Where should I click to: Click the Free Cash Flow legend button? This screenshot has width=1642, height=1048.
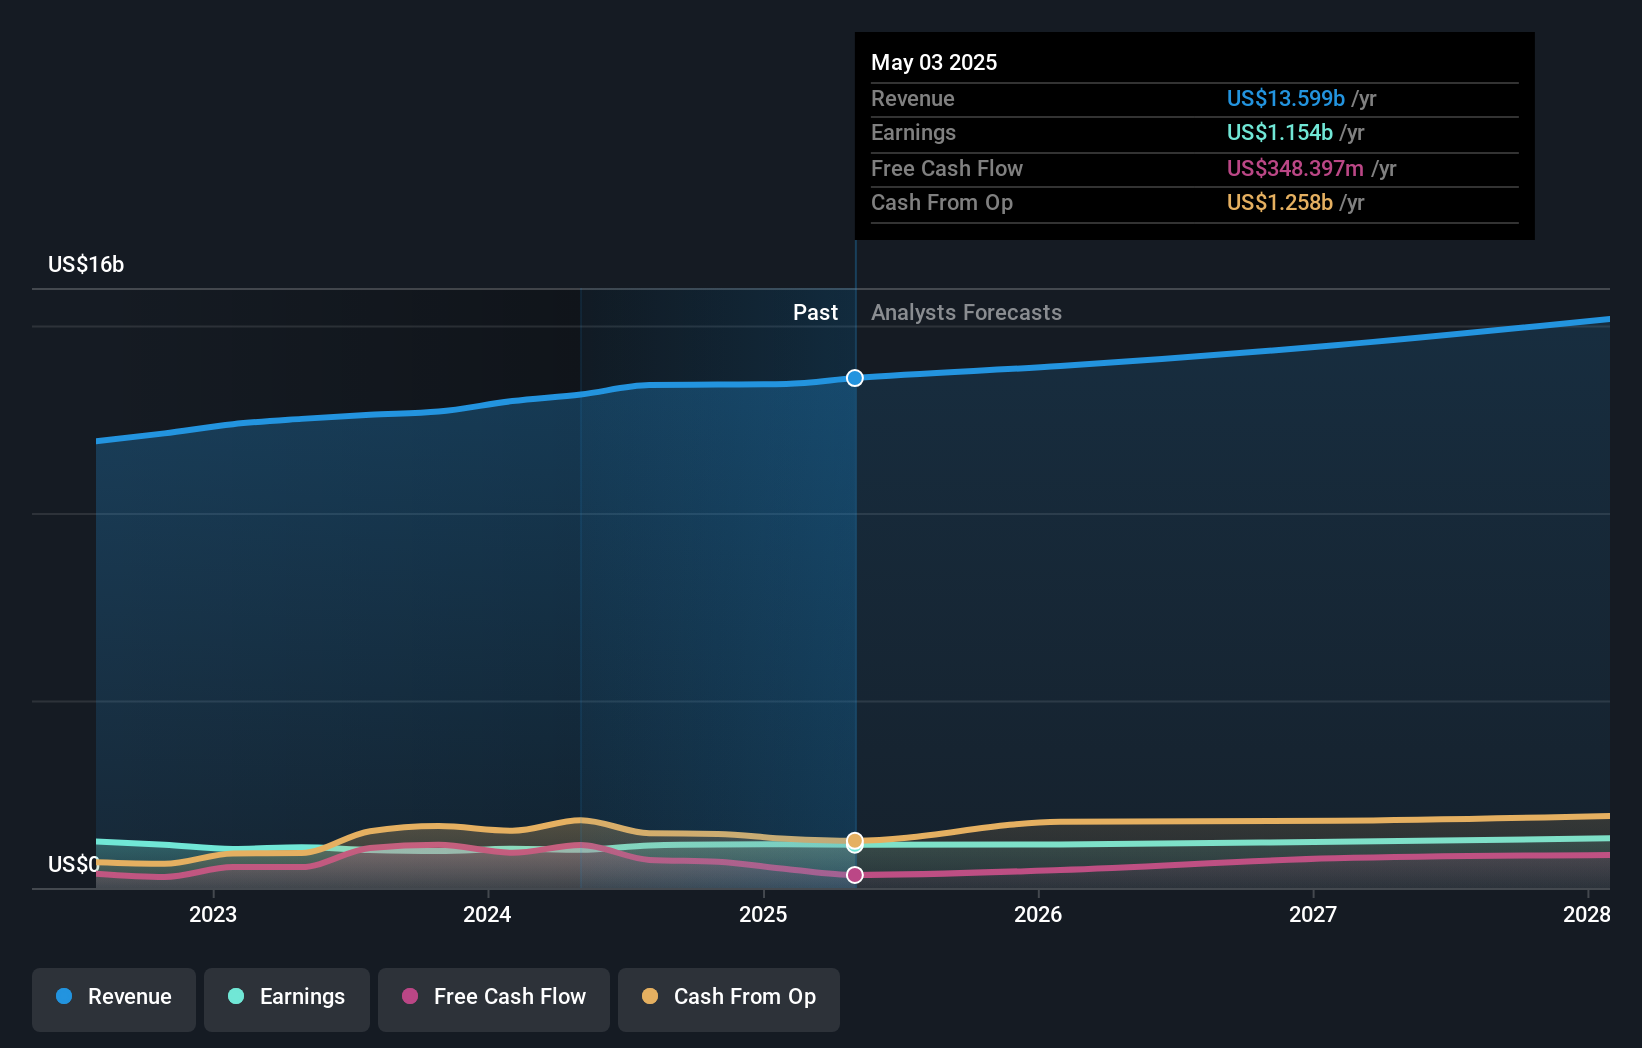click(493, 999)
